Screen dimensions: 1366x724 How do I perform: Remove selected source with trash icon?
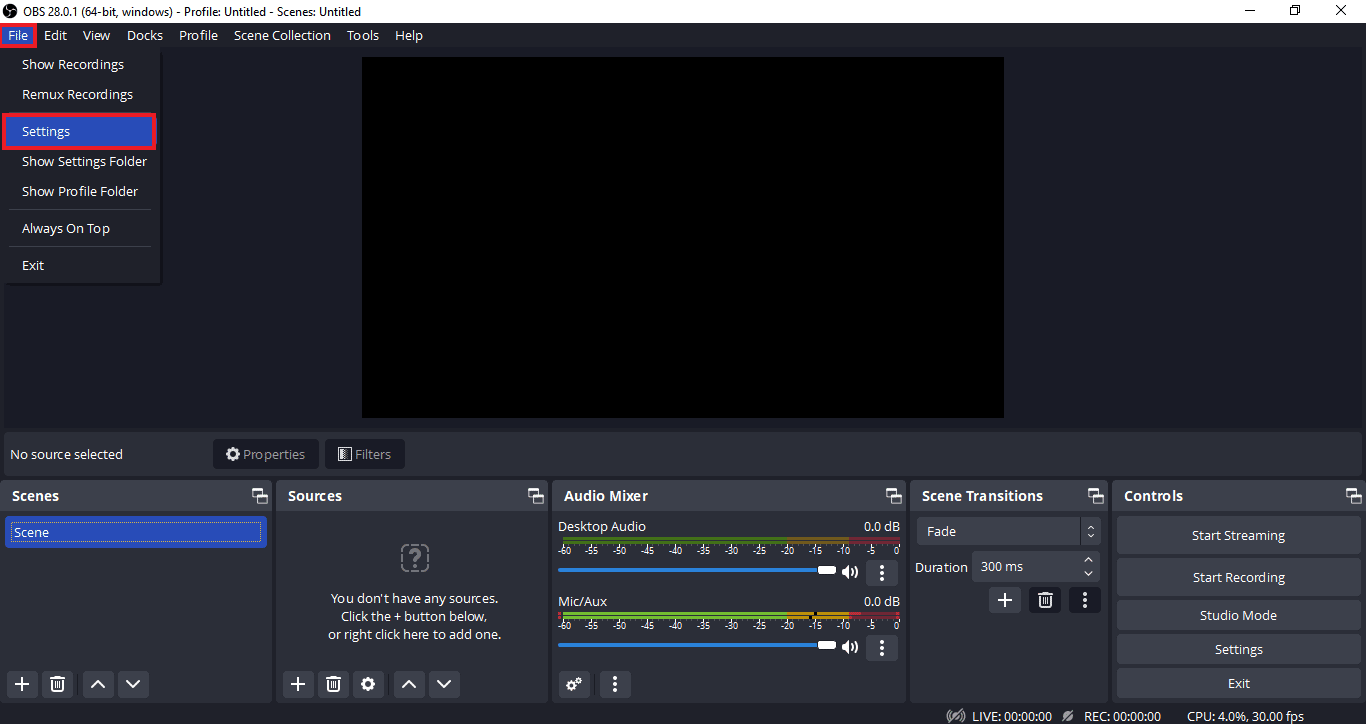coord(333,684)
